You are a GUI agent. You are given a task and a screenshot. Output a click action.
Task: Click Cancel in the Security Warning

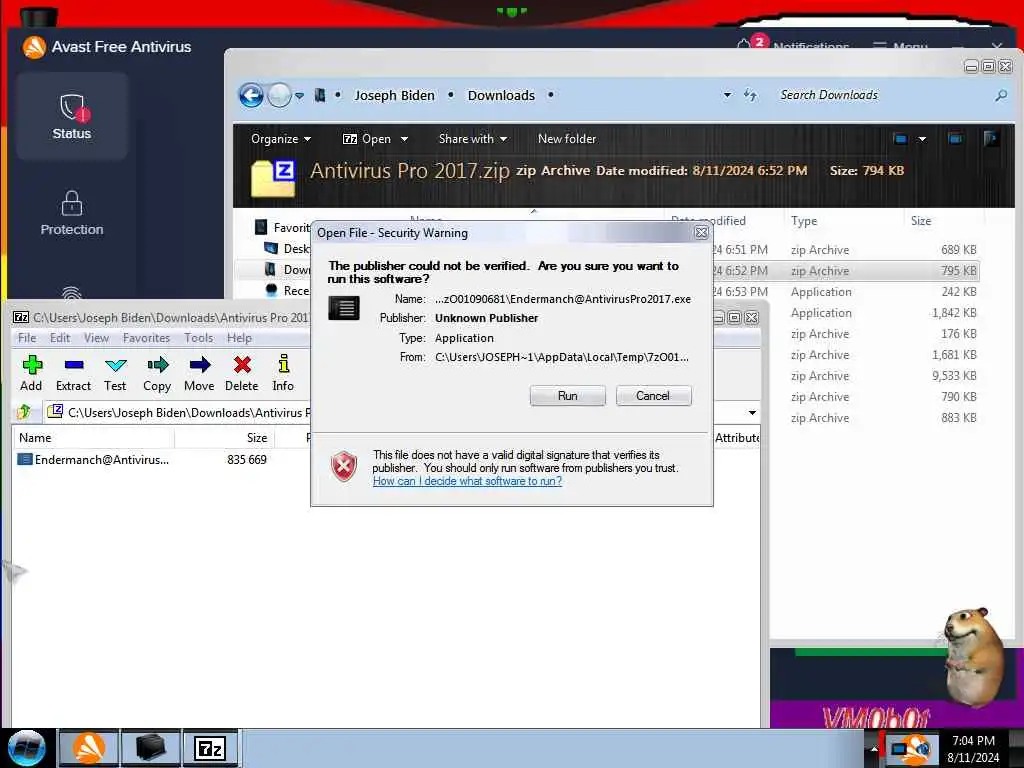coord(653,396)
